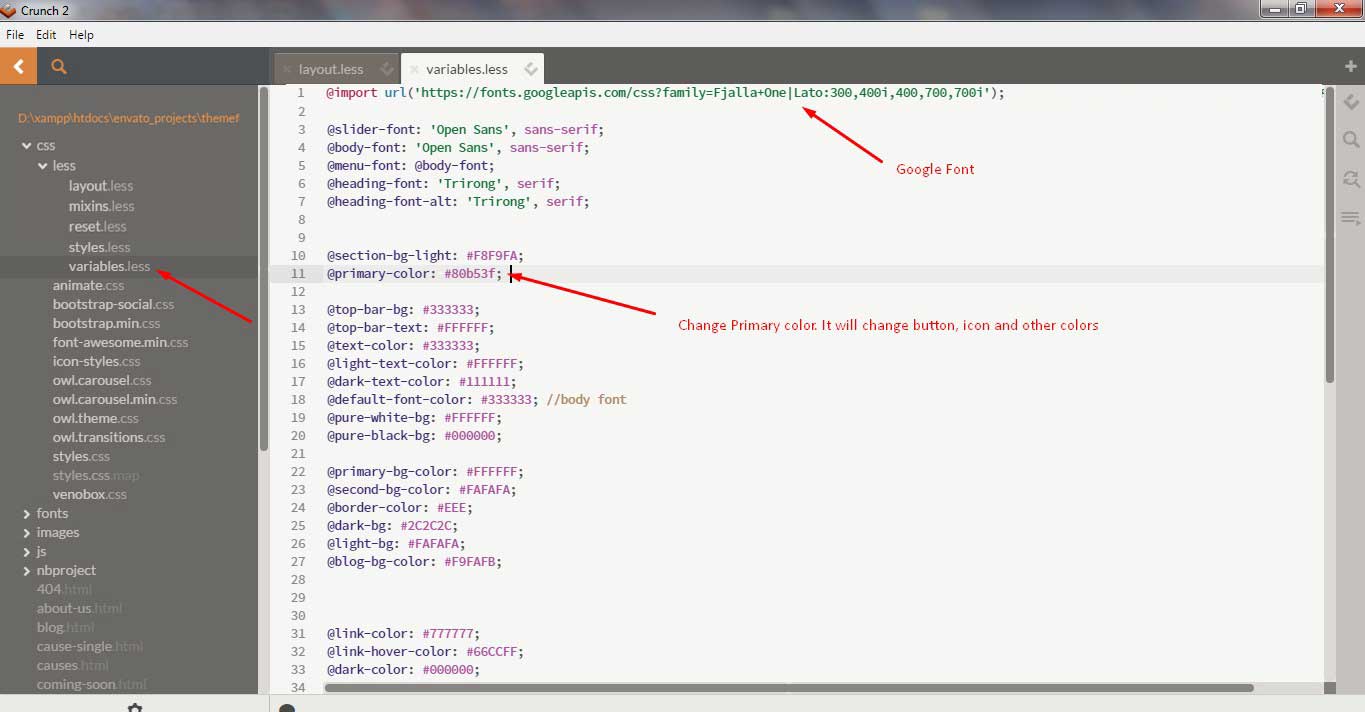
Task: Open styles.css file in tree
Action: 81,456
